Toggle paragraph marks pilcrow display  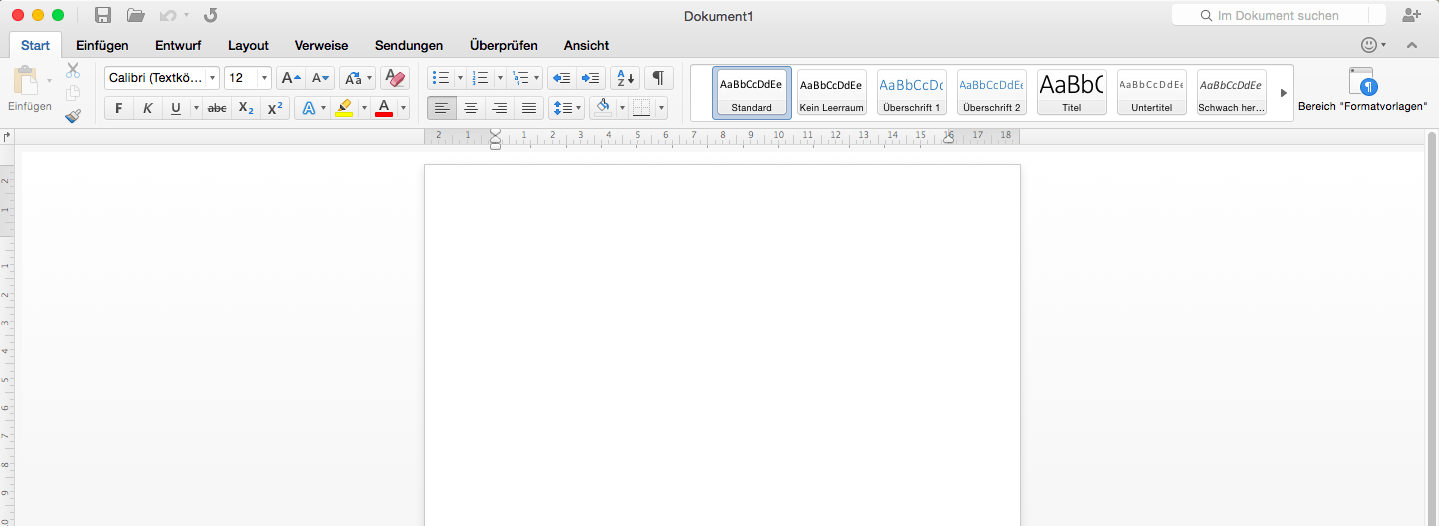tap(658, 78)
